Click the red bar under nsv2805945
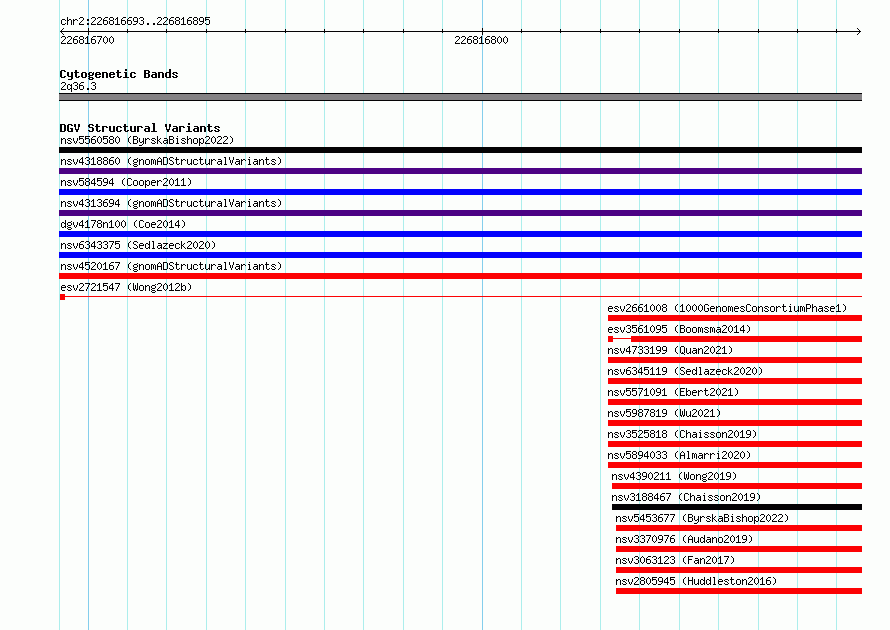Screen dimensions: 890x630 [738, 591]
